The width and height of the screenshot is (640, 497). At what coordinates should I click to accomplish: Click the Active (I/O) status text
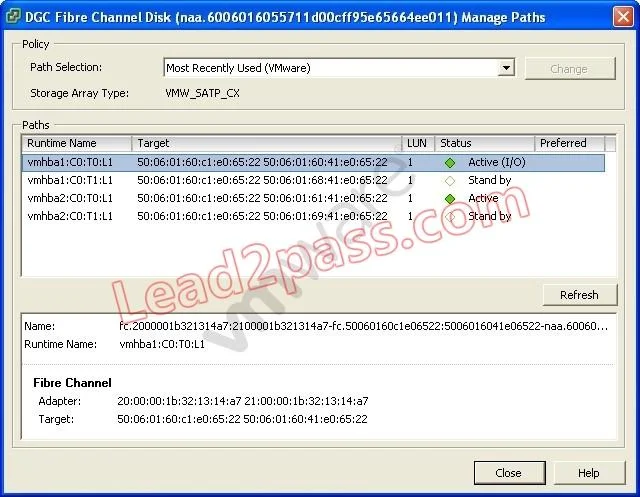pos(497,162)
